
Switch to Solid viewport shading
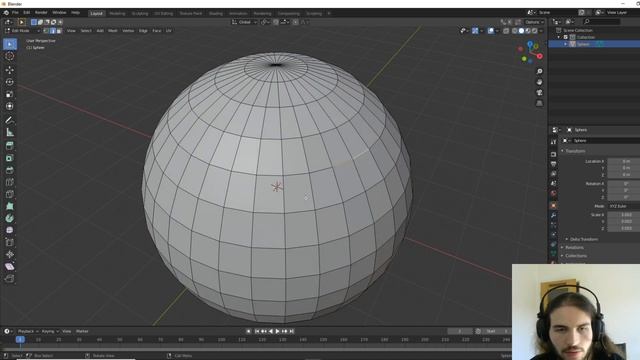[x=521, y=31]
